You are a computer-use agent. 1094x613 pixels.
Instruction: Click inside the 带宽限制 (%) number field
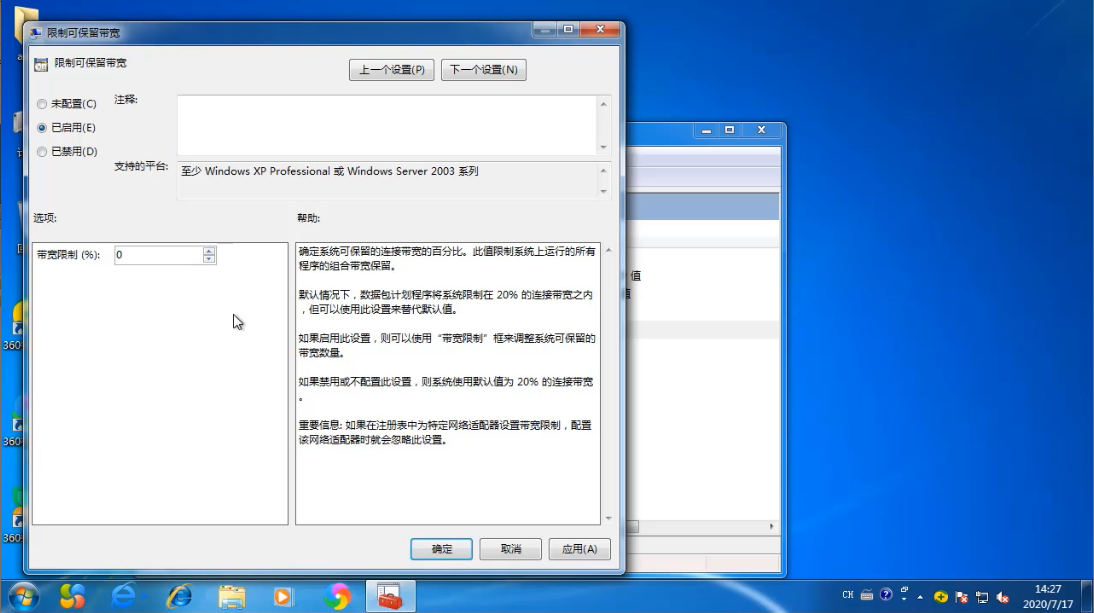tap(158, 255)
